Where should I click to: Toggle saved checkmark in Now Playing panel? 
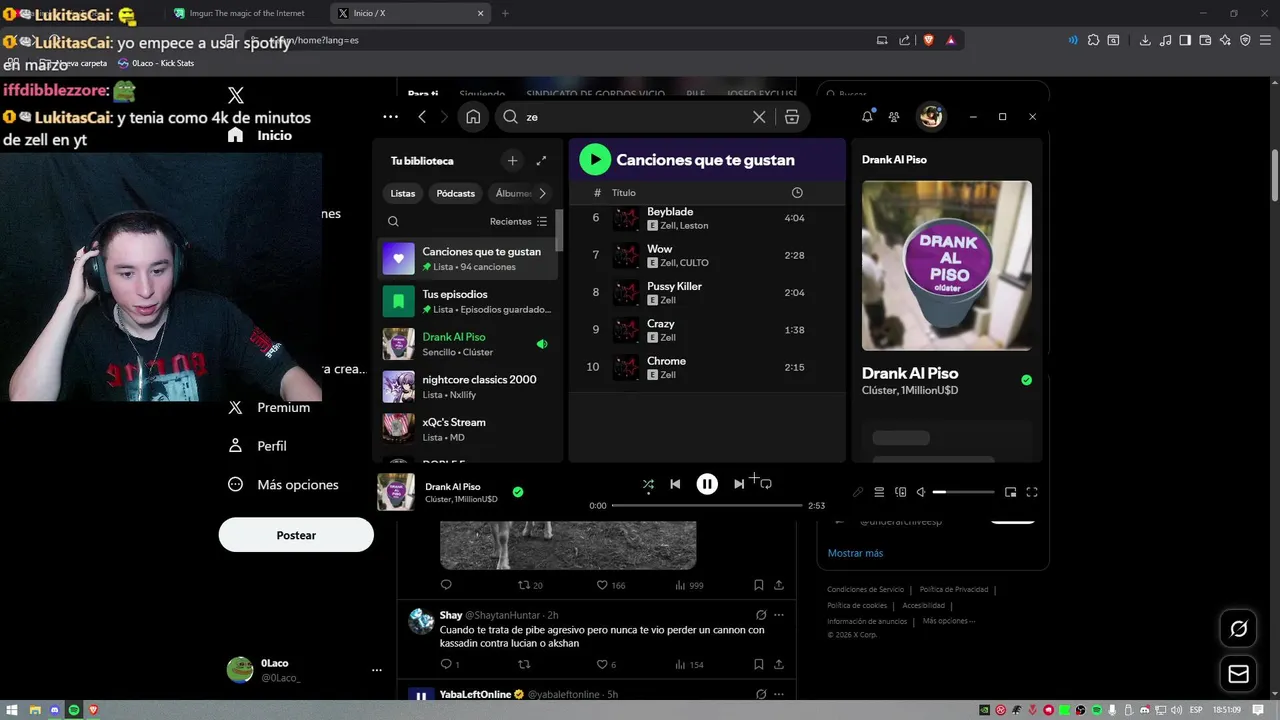tap(1026, 380)
